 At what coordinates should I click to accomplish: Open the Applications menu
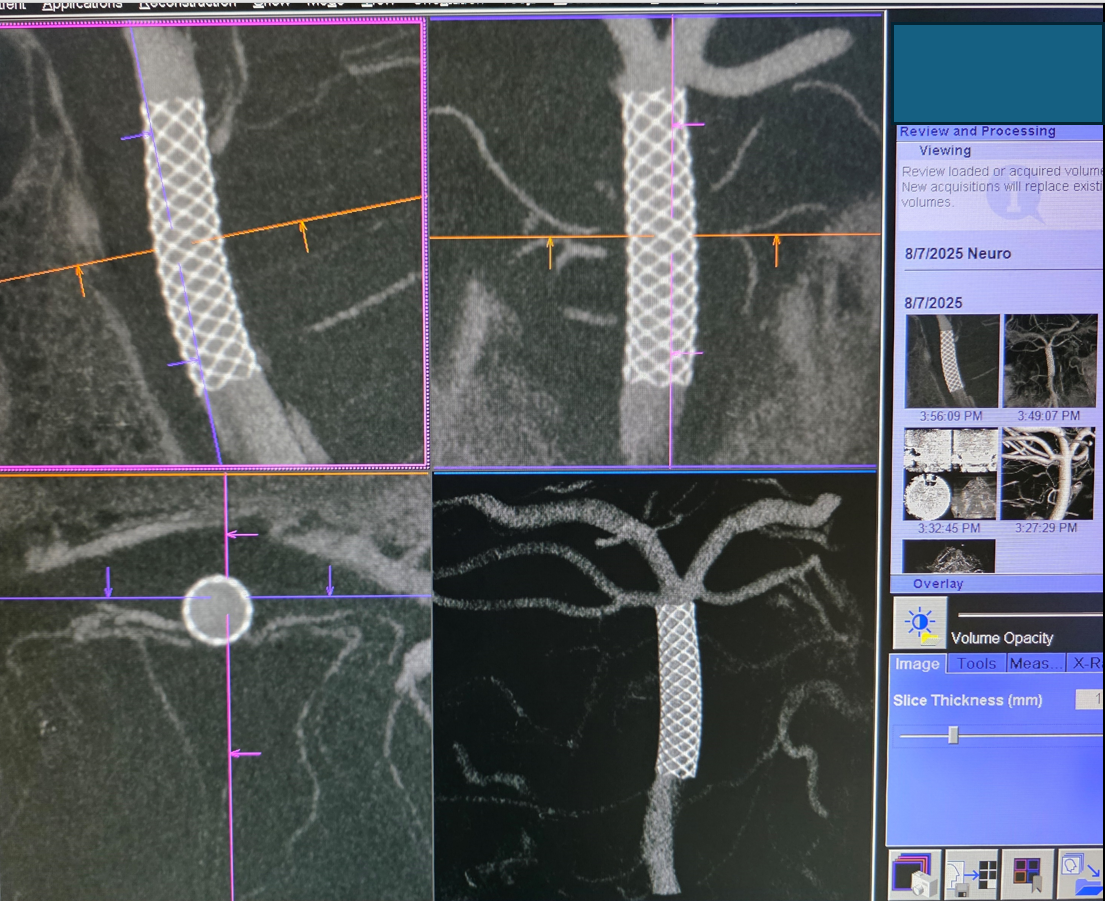click(x=82, y=4)
